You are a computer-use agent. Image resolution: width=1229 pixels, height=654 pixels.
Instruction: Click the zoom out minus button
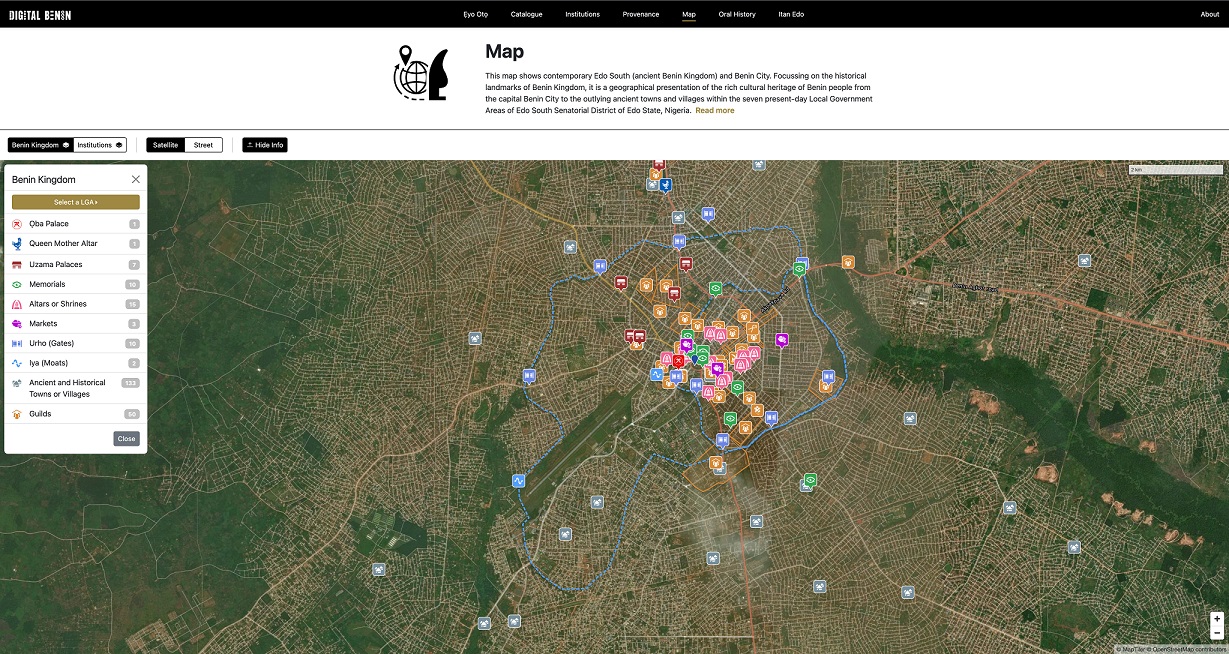(x=1216, y=633)
